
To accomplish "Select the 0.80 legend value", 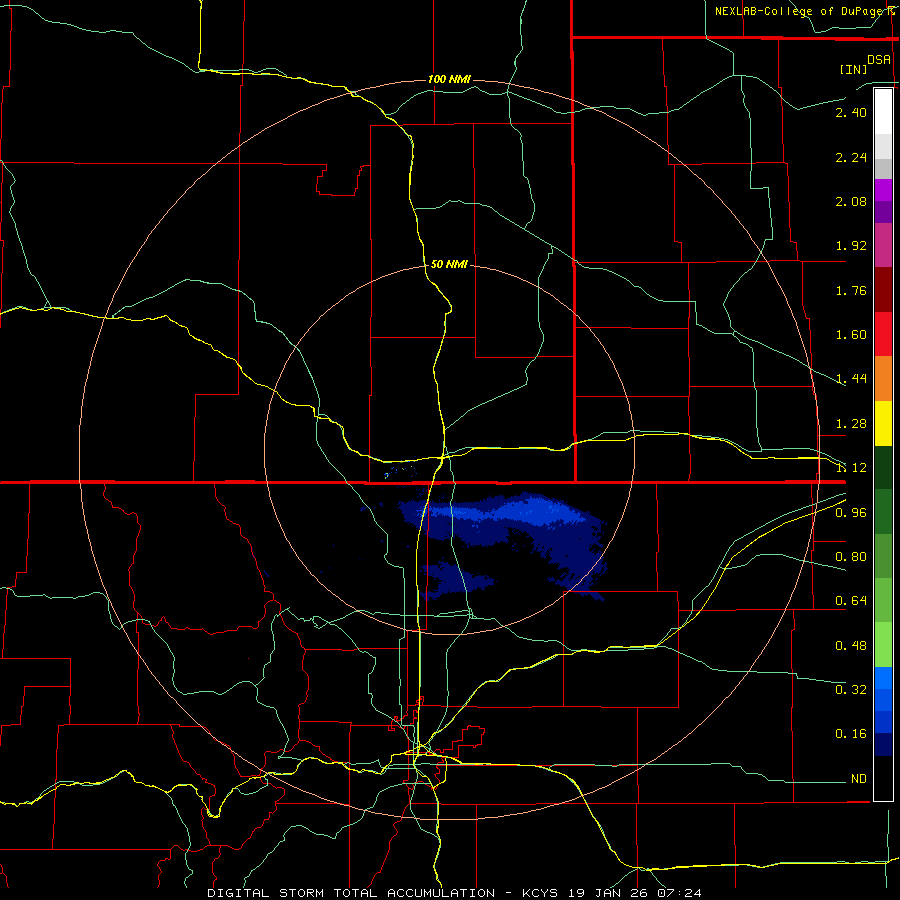I will [851, 557].
